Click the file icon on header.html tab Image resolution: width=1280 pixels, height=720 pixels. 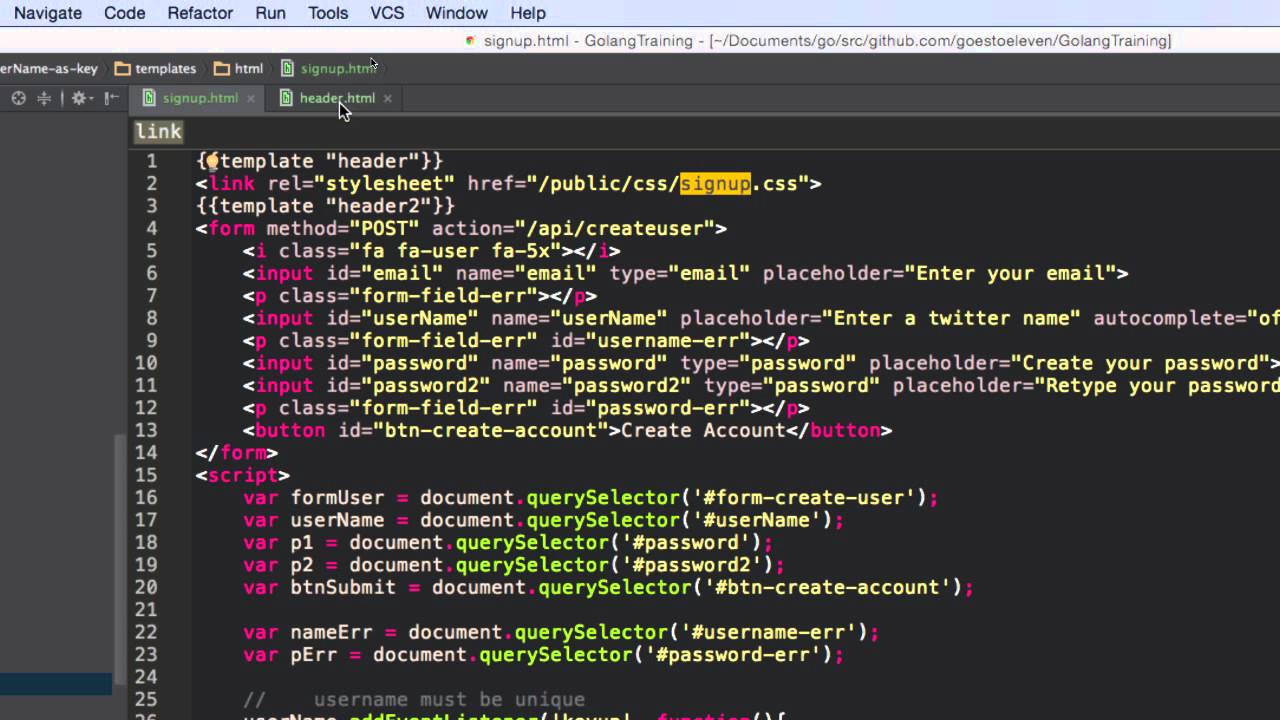[x=286, y=98]
